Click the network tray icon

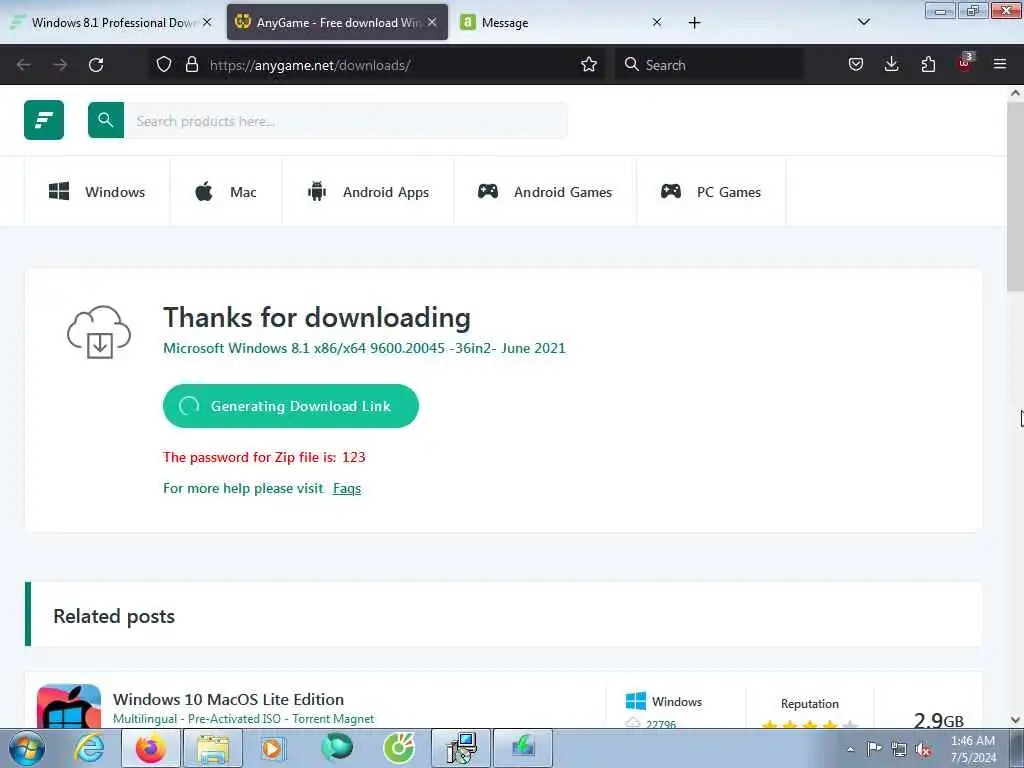click(x=899, y=749)
